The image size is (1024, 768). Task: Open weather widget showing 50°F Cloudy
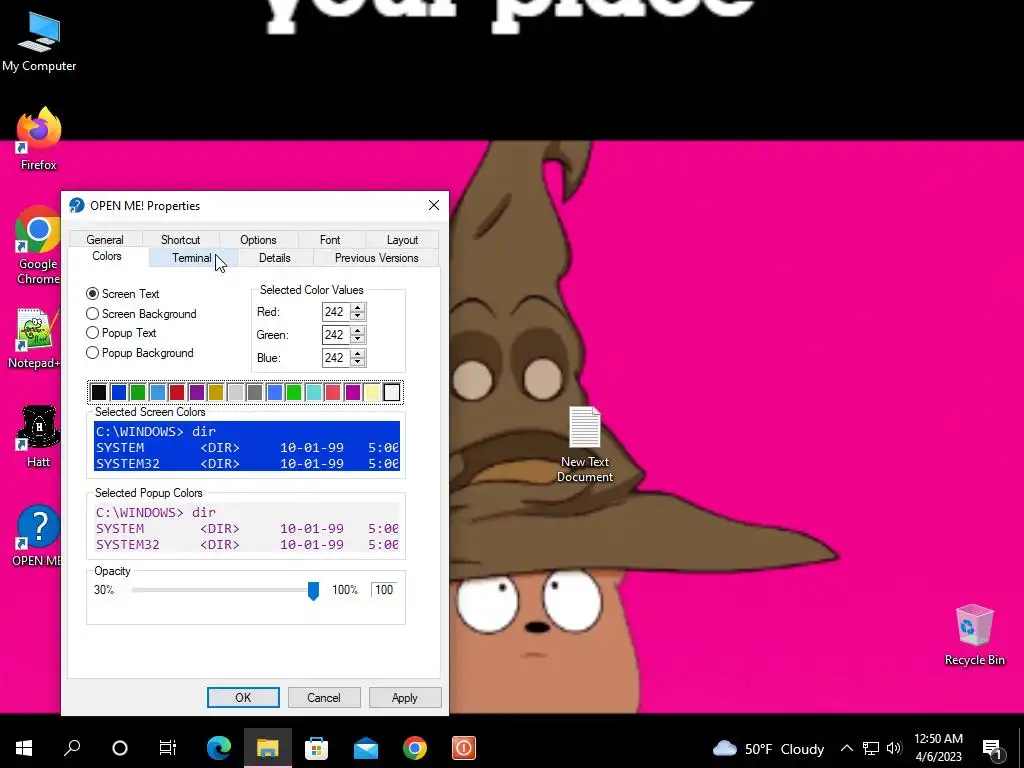click(768, 748)
